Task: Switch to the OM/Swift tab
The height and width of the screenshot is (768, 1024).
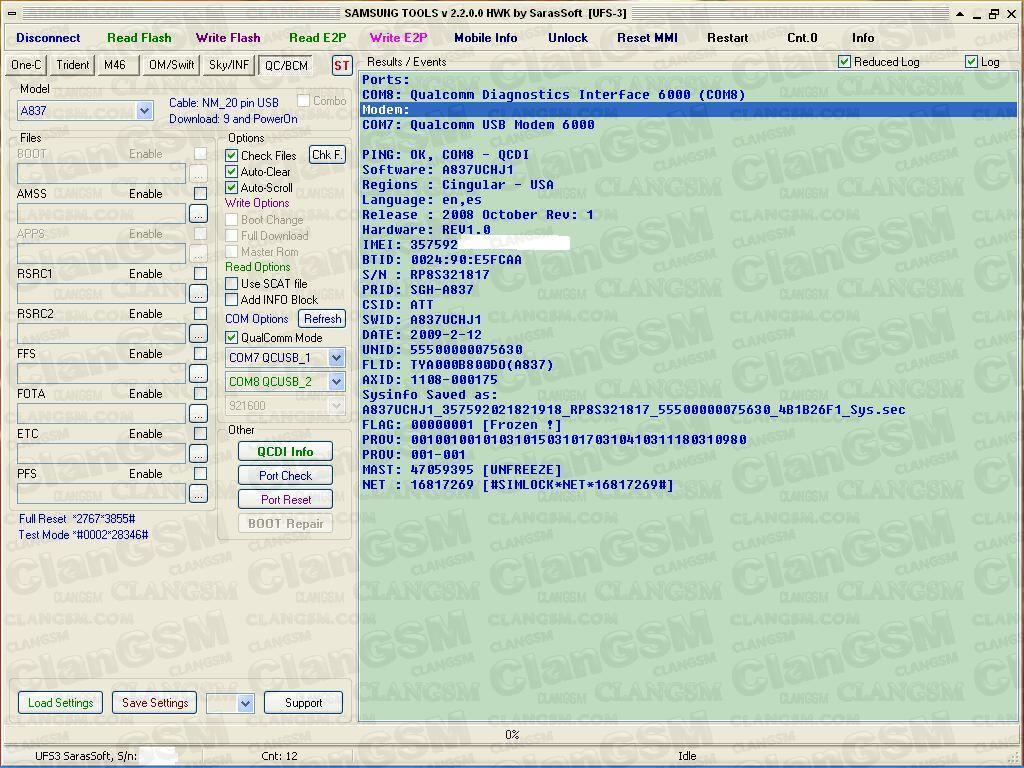Action: (x=171, y=65)
